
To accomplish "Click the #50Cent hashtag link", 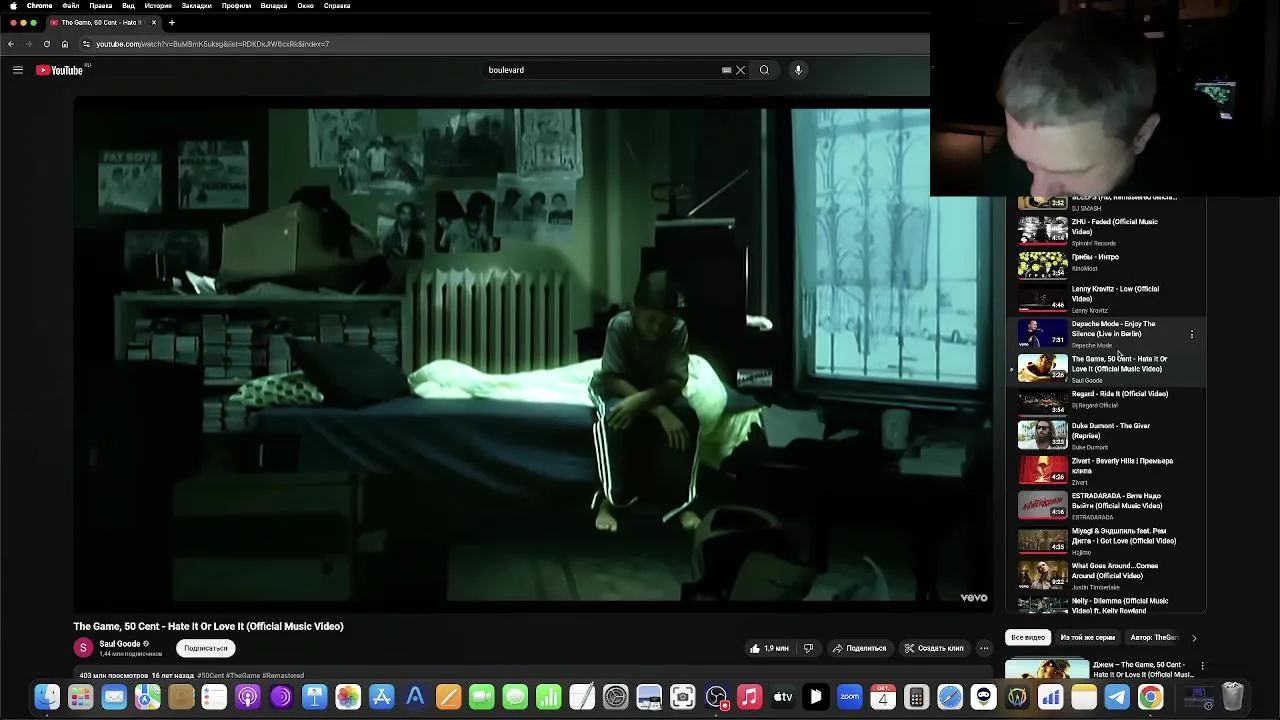I will [x=210, y=676].
